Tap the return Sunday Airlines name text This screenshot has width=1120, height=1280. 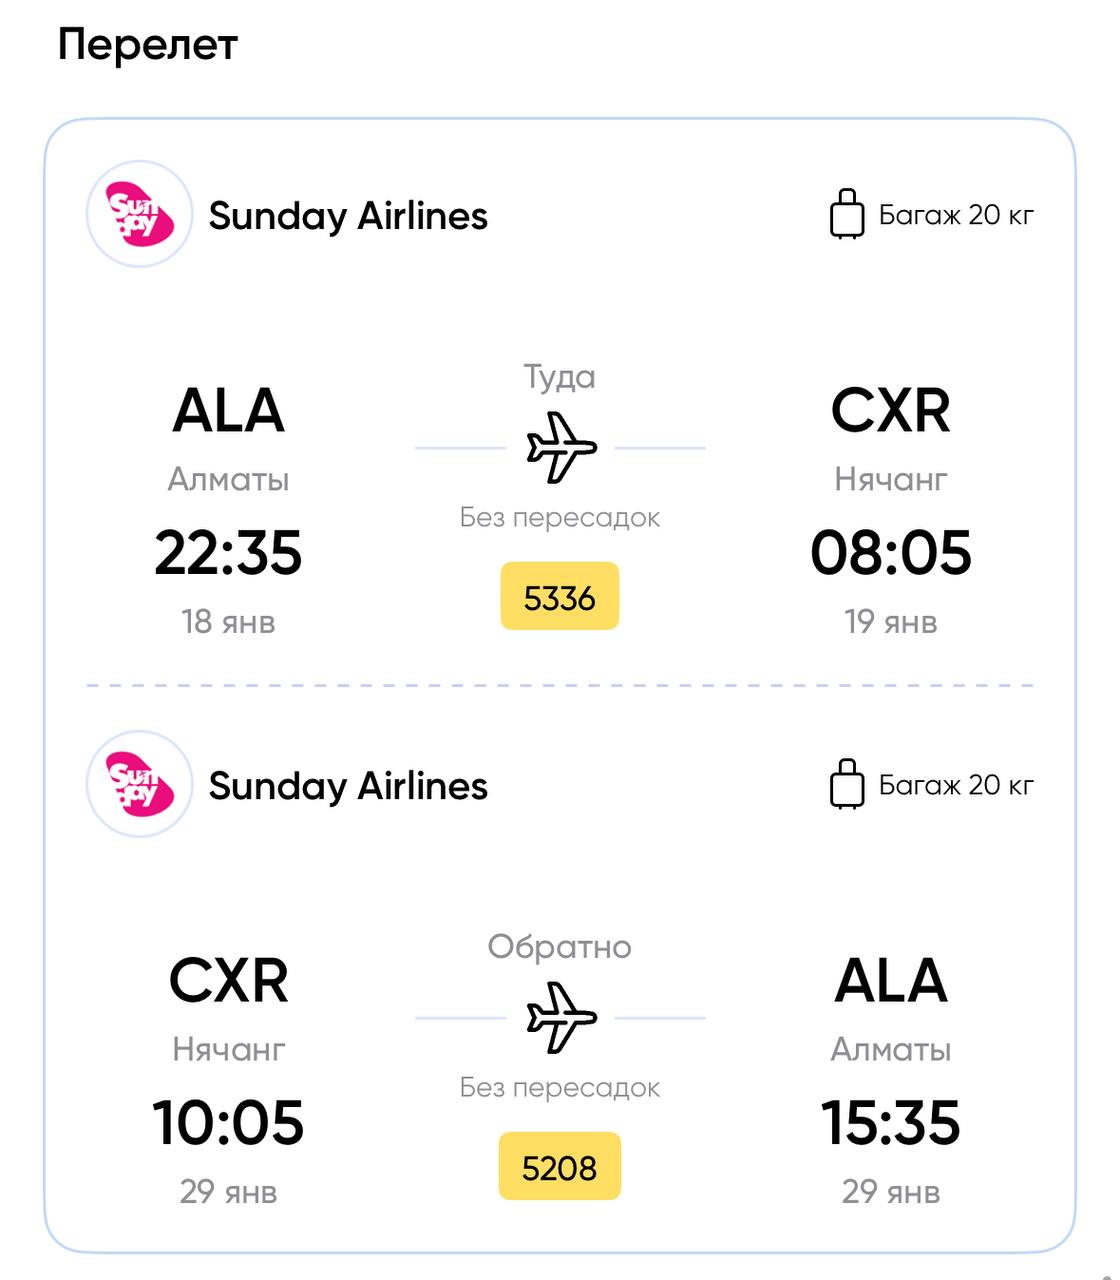(348, 786)
